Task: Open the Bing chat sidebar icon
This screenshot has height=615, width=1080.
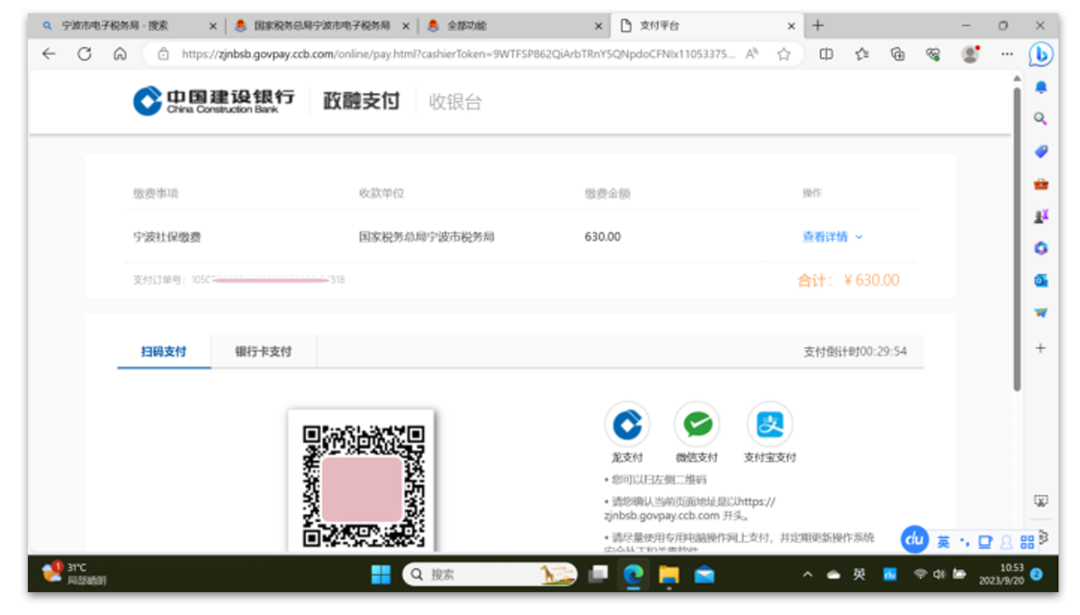Action: click(x=1041, y=54)
